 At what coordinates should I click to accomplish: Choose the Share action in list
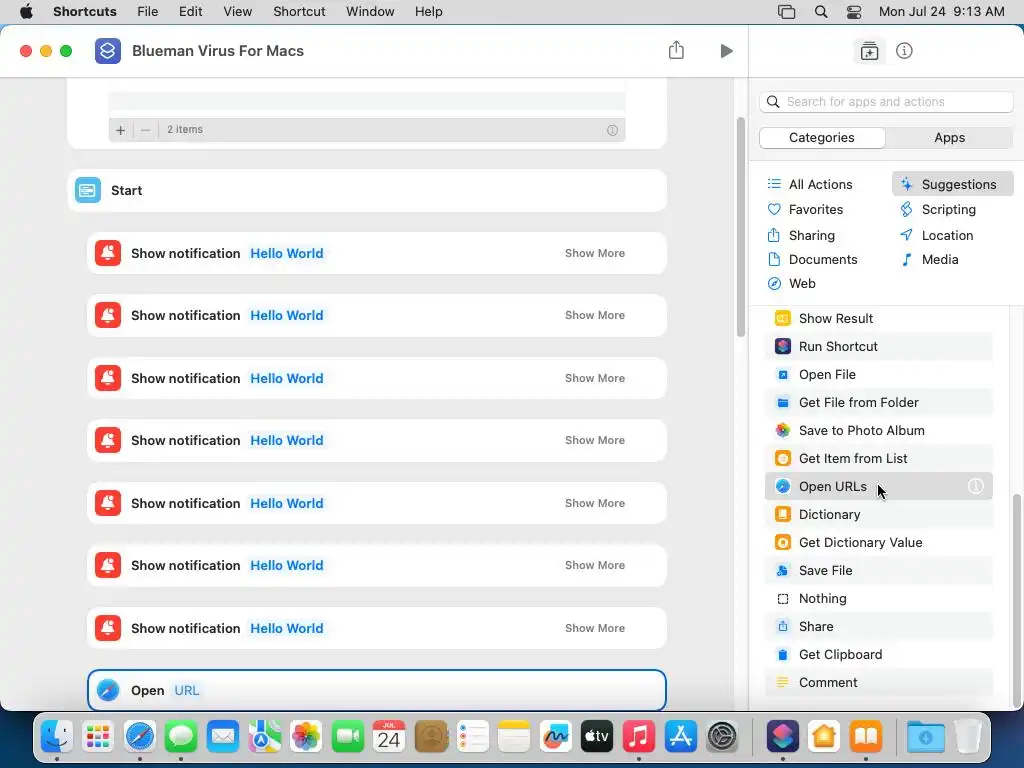click(878, 627)
